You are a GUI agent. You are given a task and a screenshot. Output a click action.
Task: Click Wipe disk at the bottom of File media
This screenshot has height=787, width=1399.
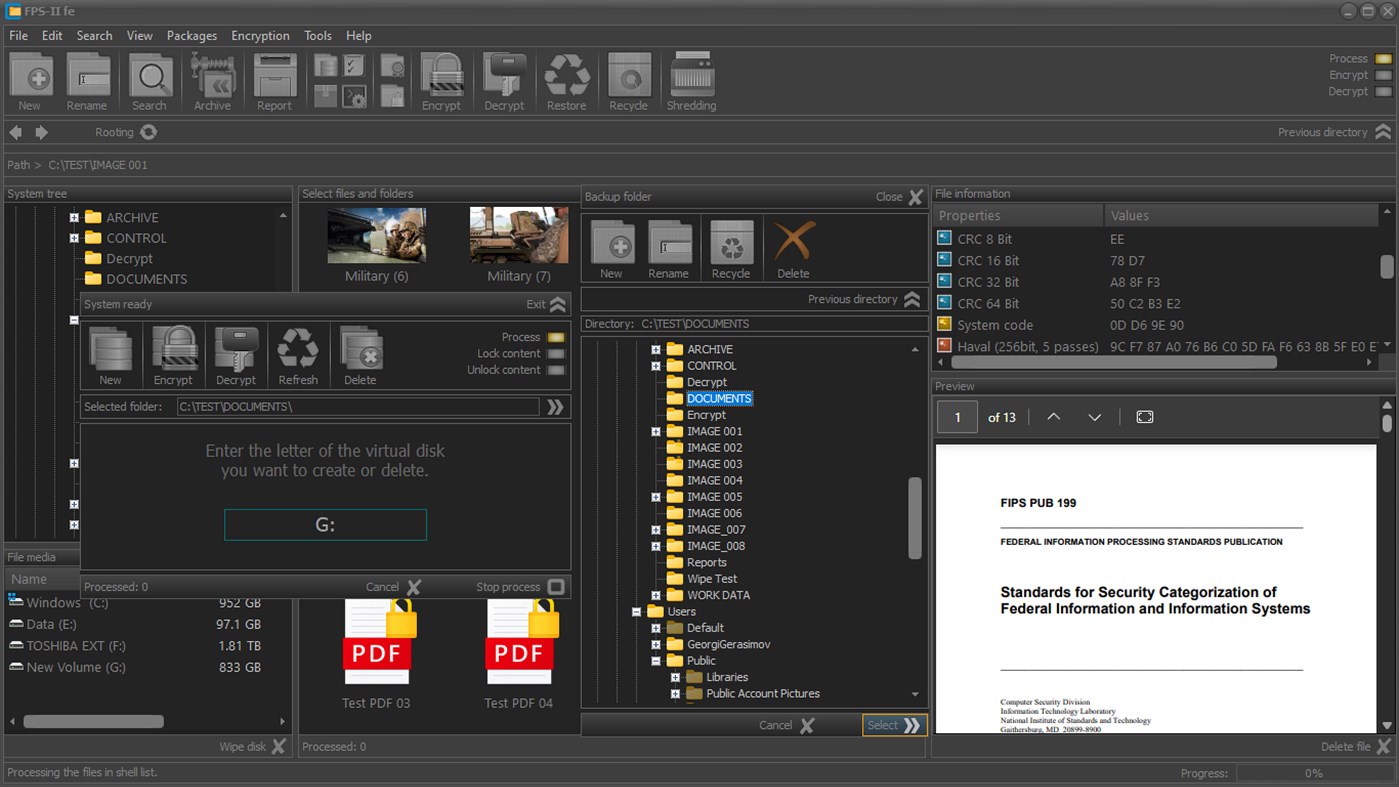[250, 745]
